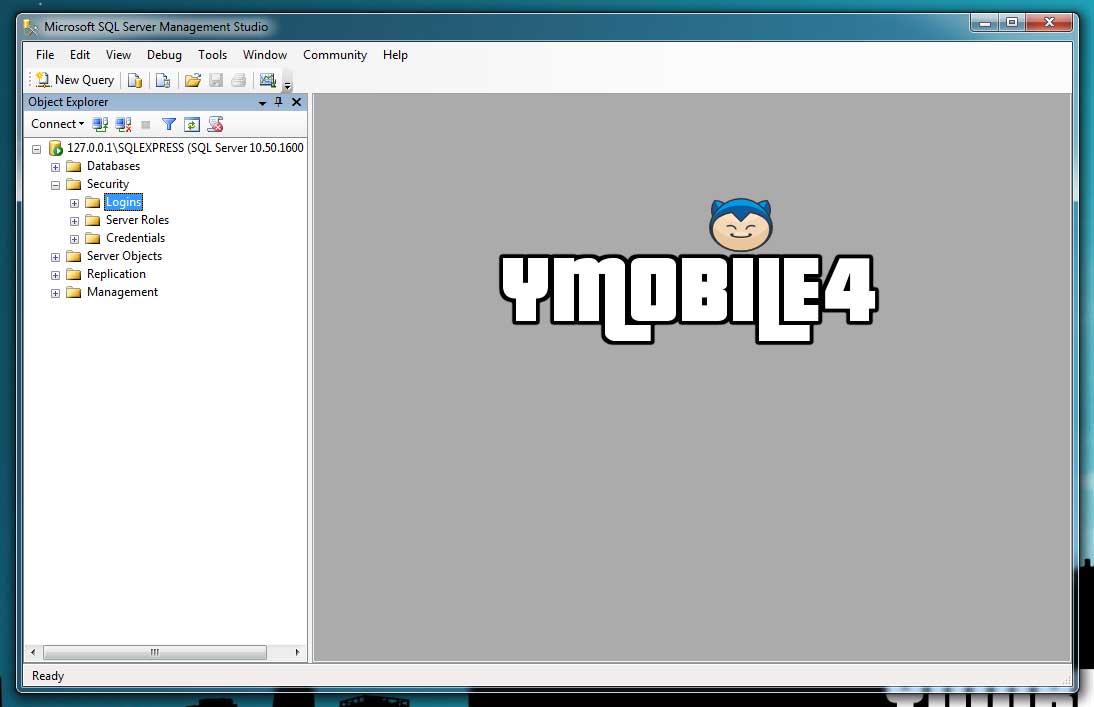The height and width of the screenshot is (707, 1094).
Task: Click Database Engine Query icon
Action: 135,80
